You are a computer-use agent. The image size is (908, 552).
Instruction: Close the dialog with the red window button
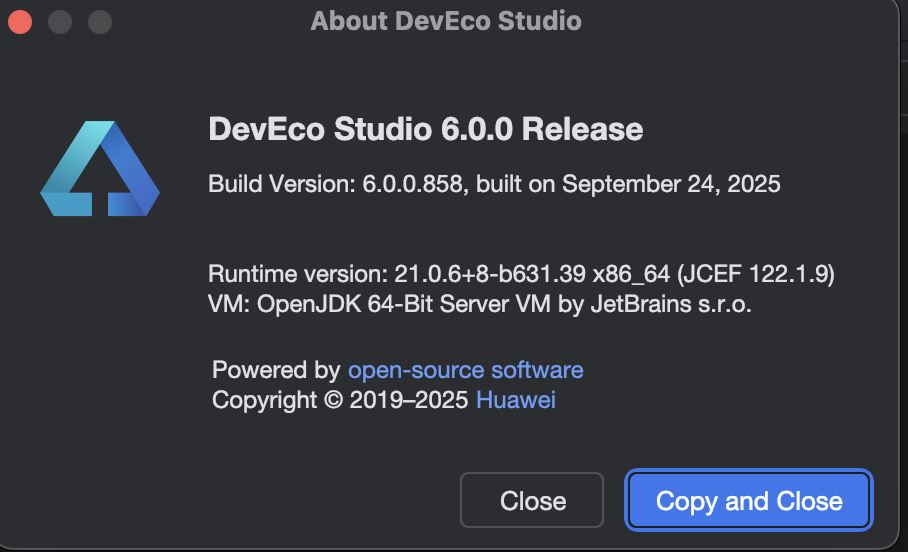[x=20, y=21]
